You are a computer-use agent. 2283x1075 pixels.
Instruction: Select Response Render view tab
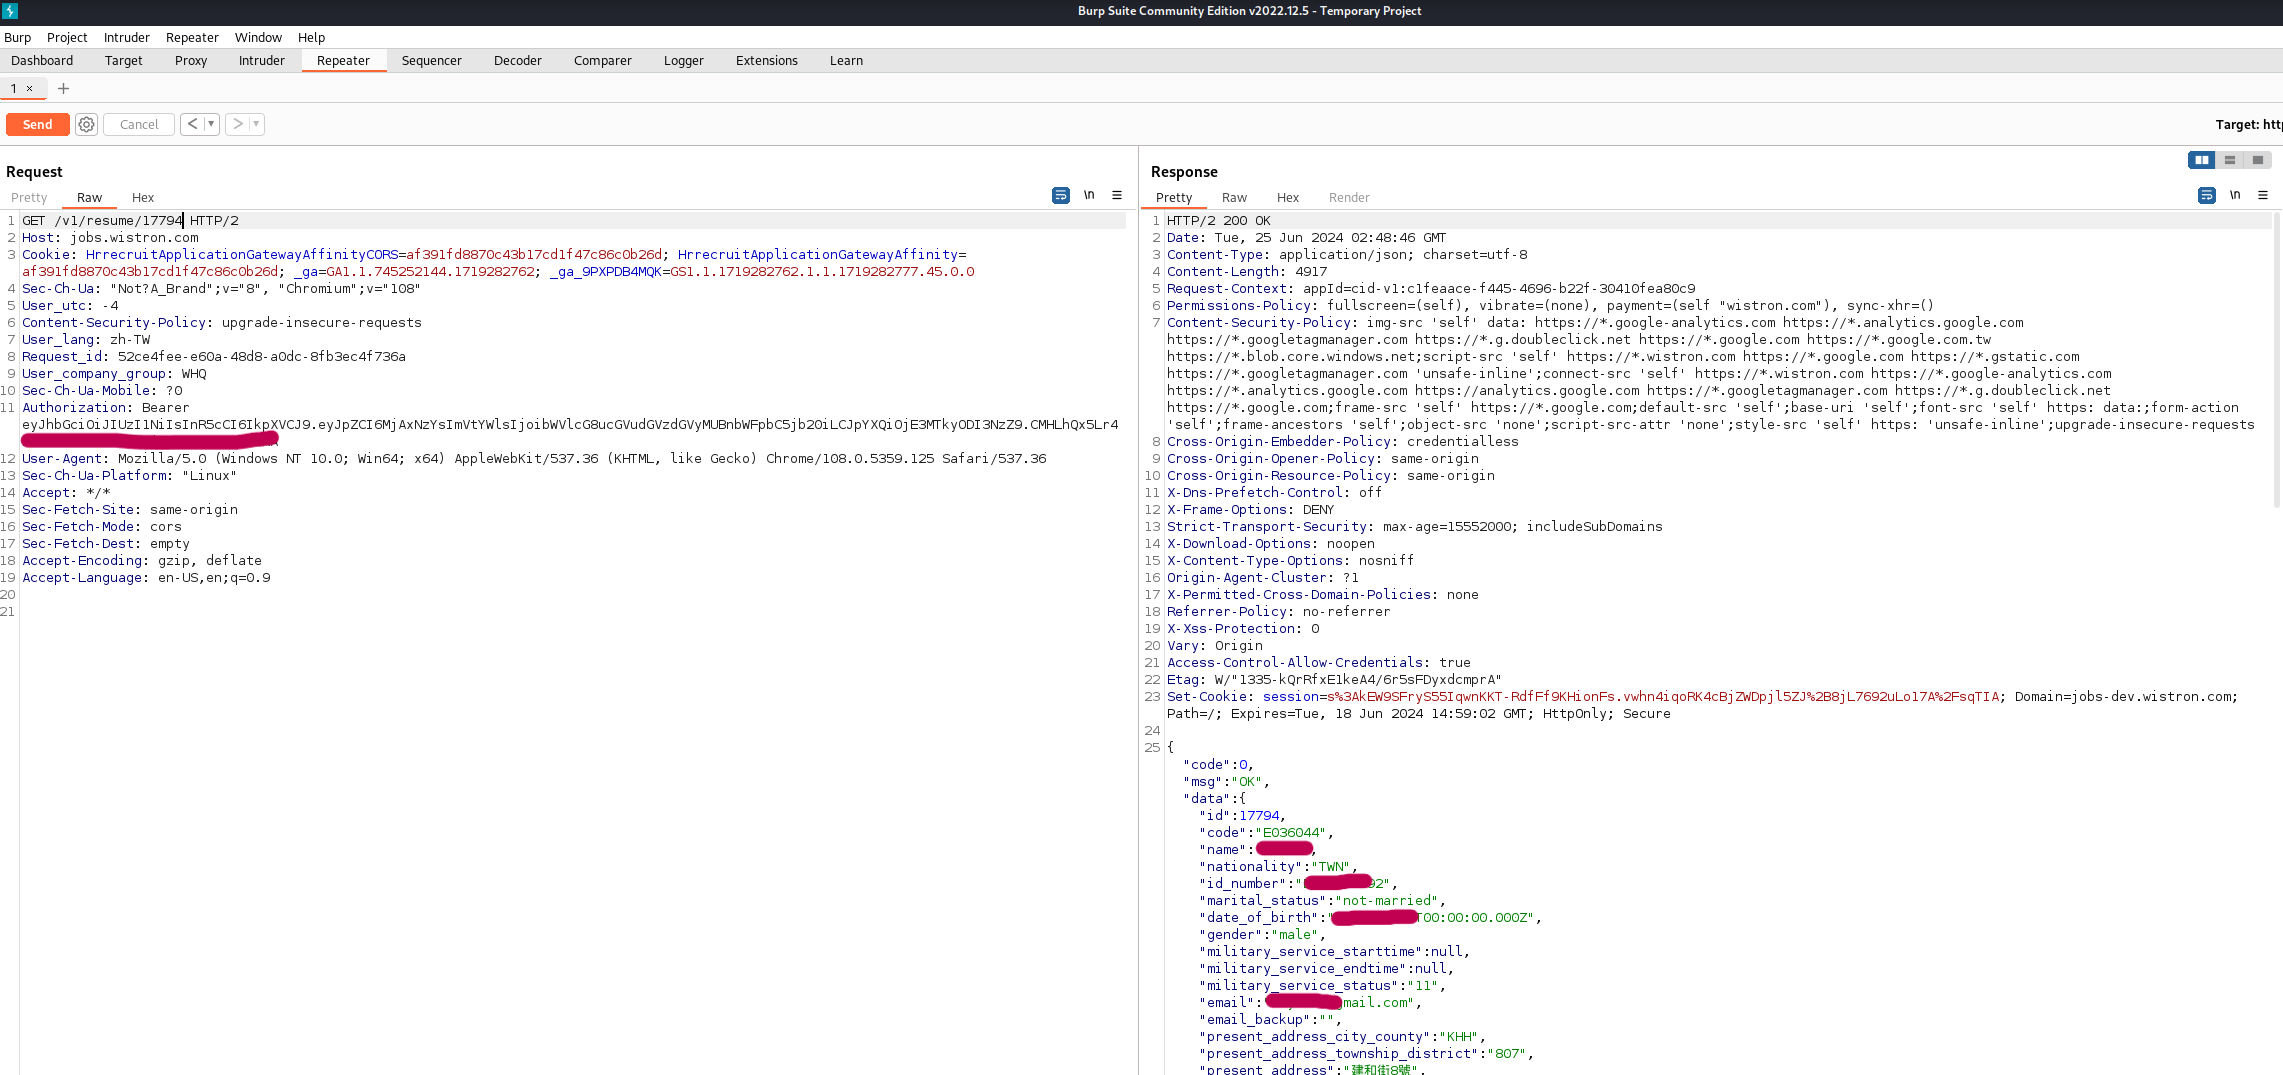tap(1349, 197)
